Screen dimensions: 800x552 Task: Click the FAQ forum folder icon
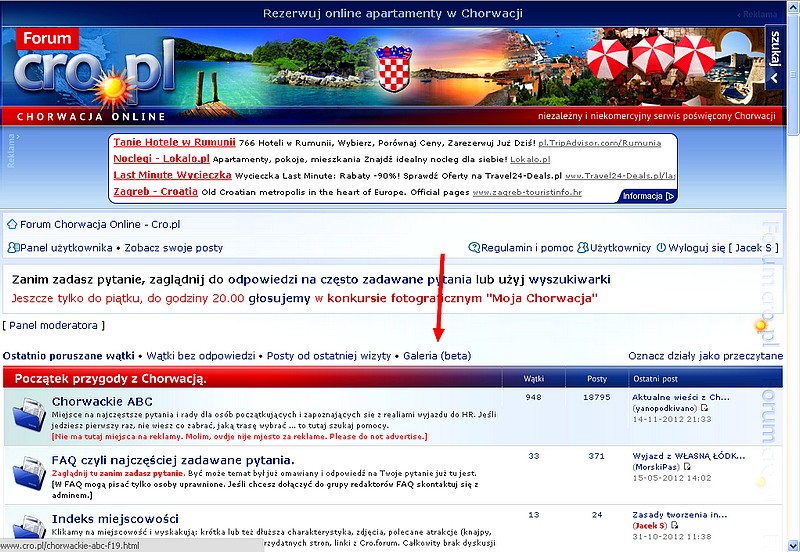[x=25, y=473]
